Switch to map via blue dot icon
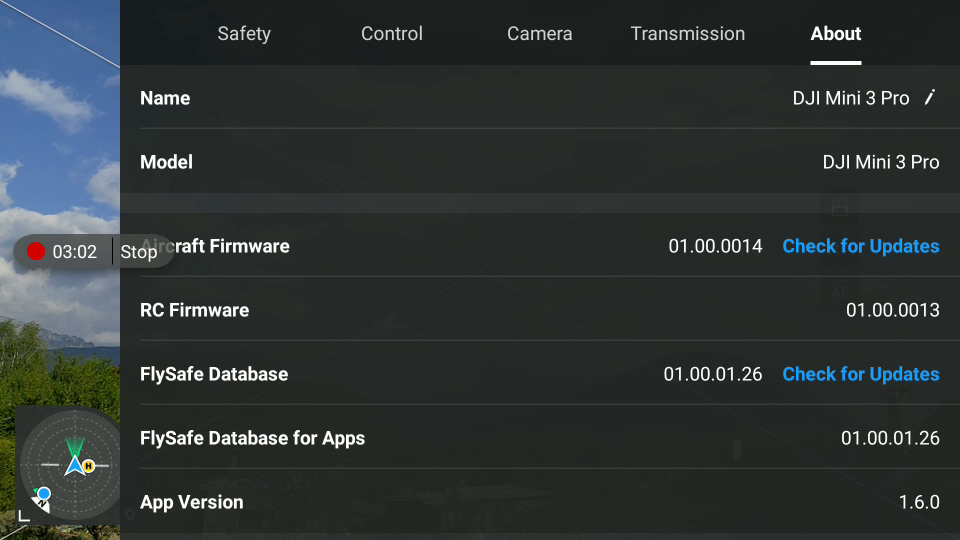The width and height of the screenshot is (960, 540). coord(43,493)
